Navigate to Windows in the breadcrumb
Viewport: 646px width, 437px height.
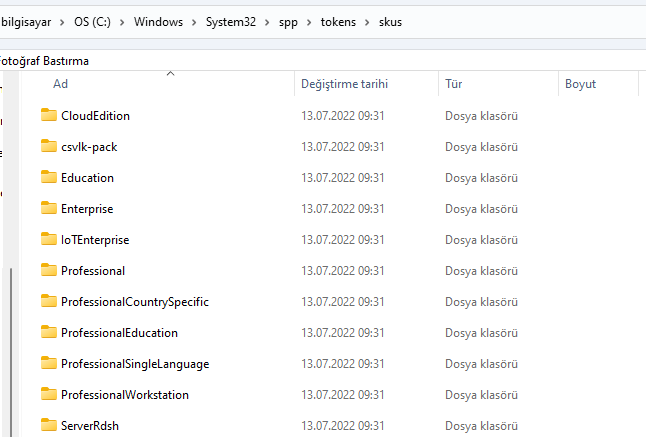point(158,22)
